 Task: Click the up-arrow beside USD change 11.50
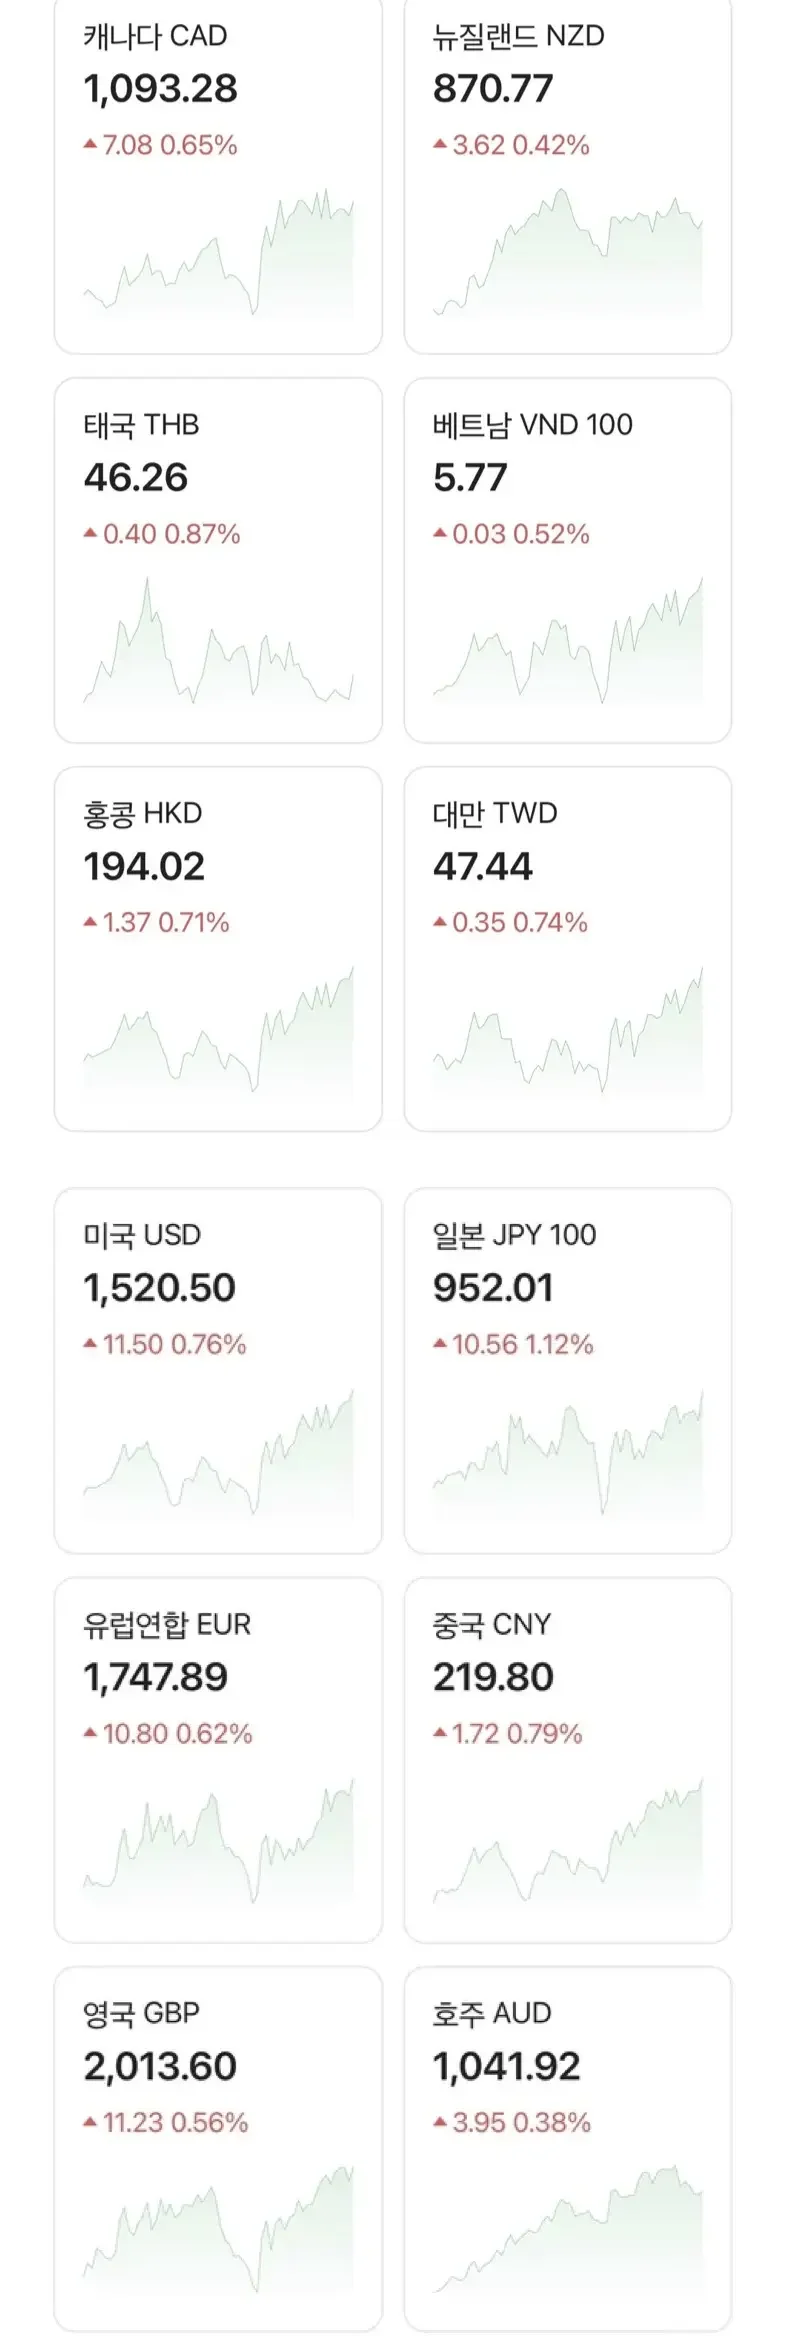pyautogui.click(x=91, y=1344)
